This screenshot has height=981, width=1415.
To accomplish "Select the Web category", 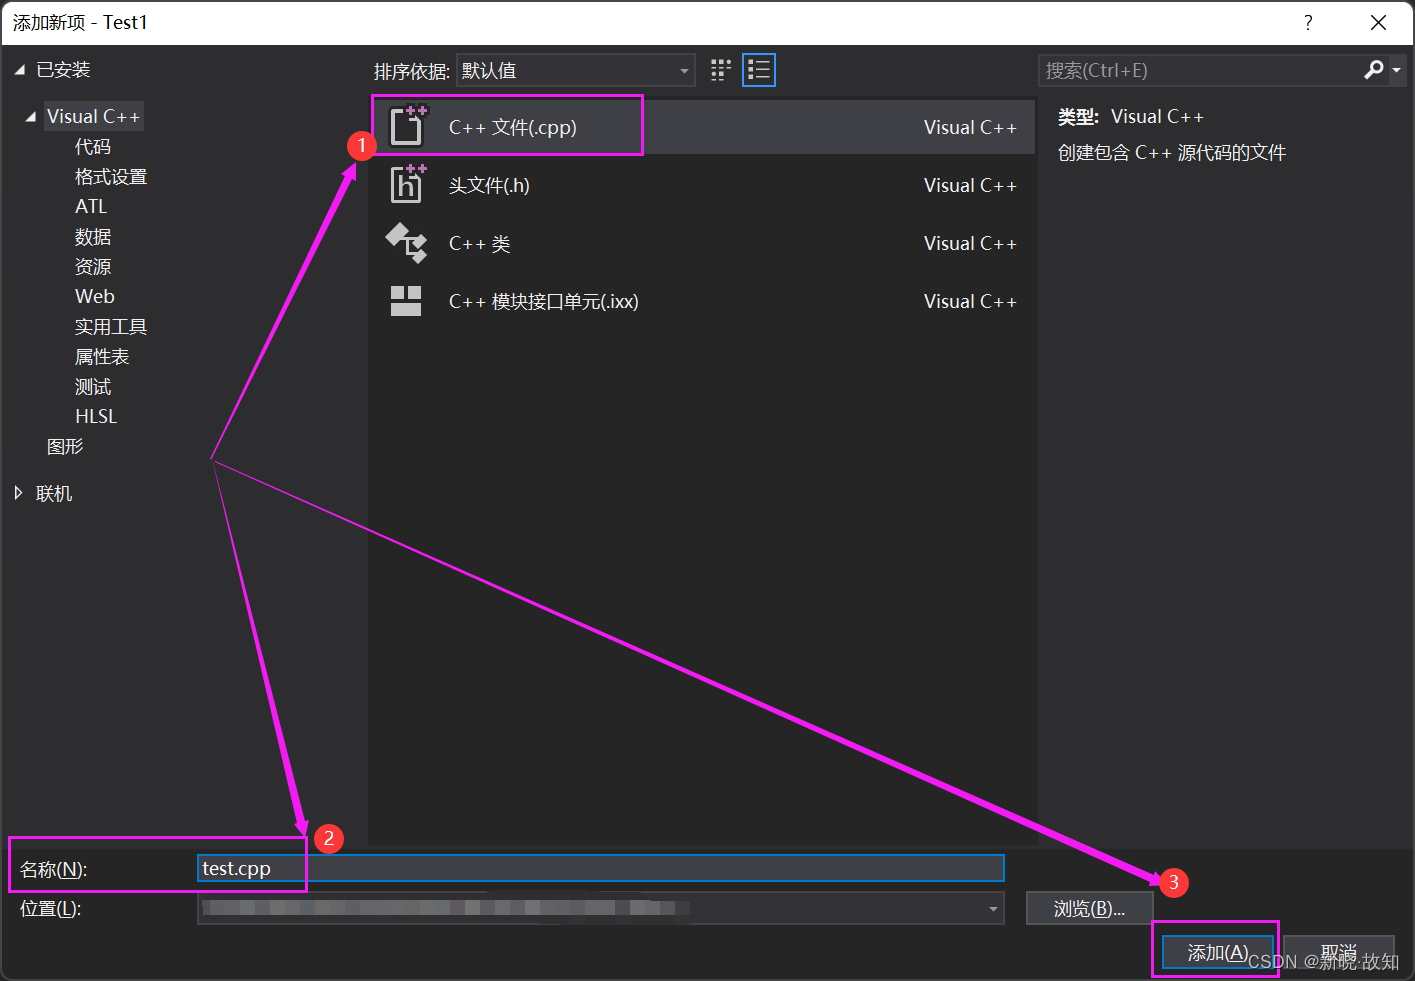I will pyautogui.click(x=95, y=296).
